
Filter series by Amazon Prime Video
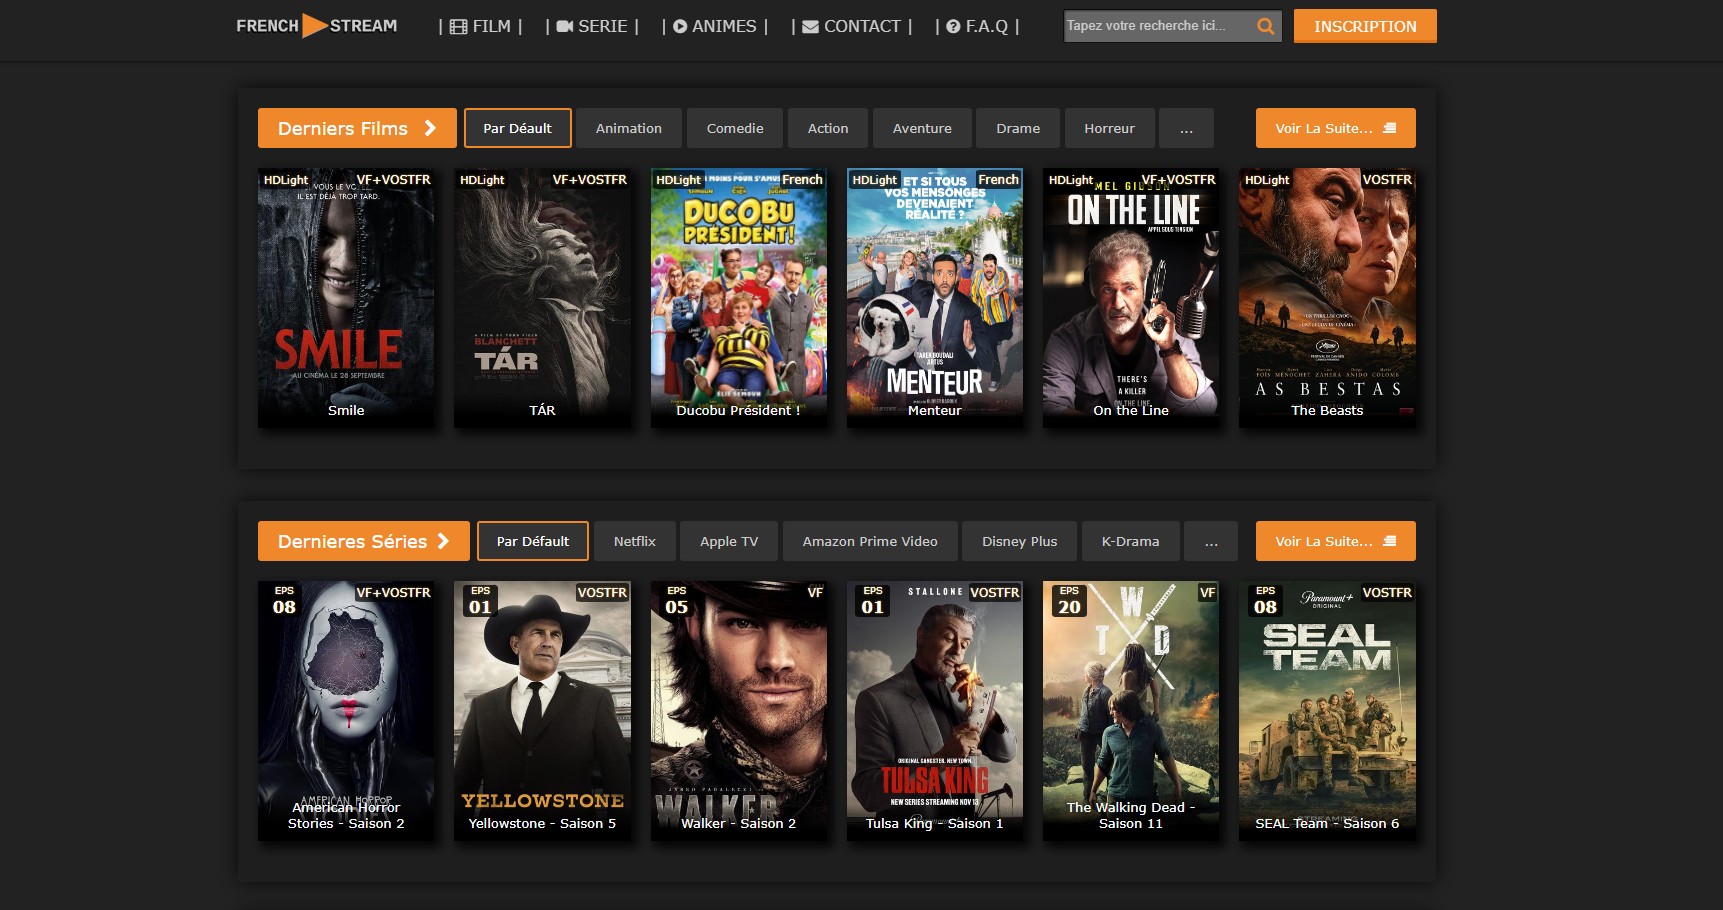(x=870, y=541)
